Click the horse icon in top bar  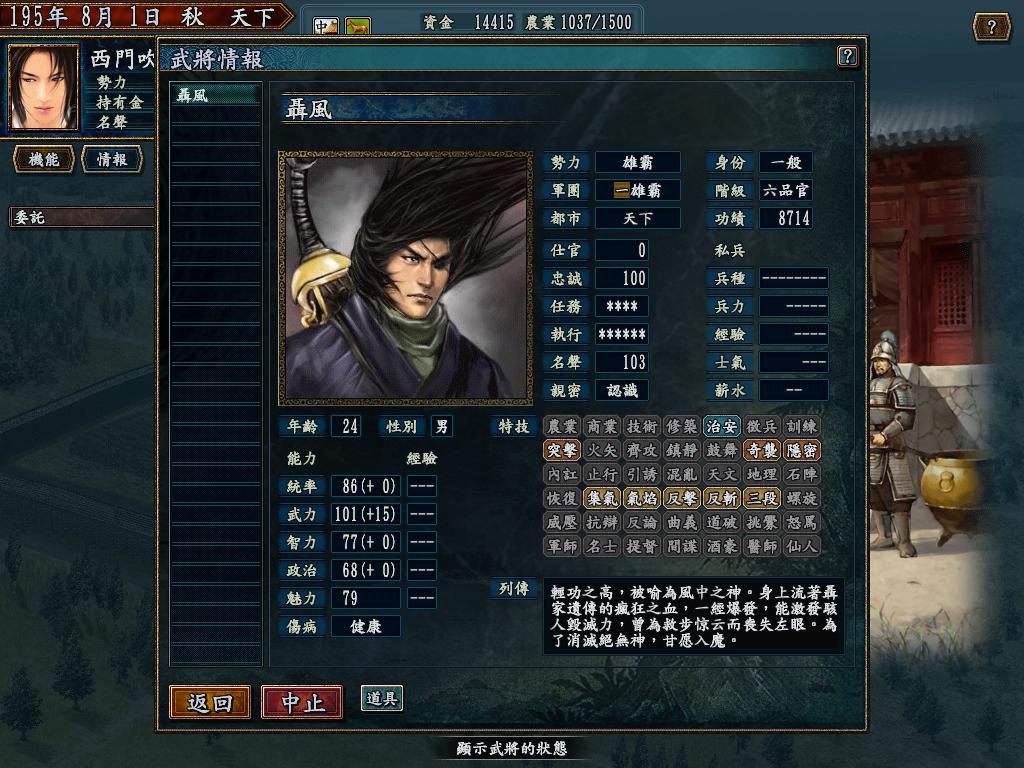click(x=358, y=27)
